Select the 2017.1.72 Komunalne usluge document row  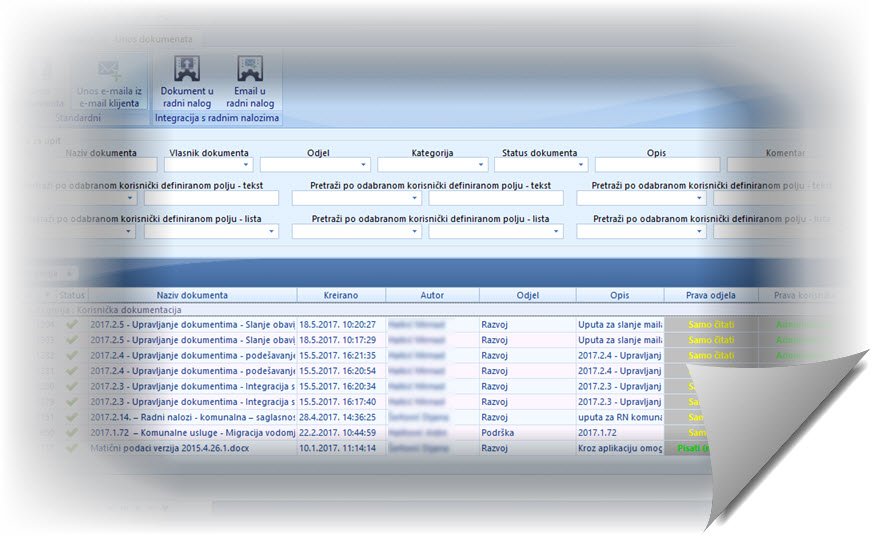(x=192, y=433)
